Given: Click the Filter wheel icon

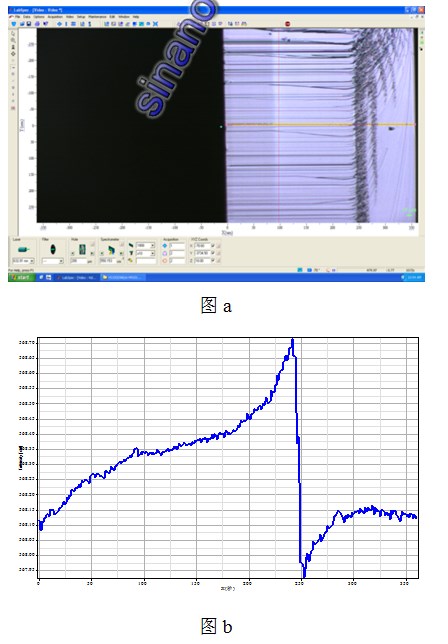Looking at the screenshot, I should [x=53, y=249].
